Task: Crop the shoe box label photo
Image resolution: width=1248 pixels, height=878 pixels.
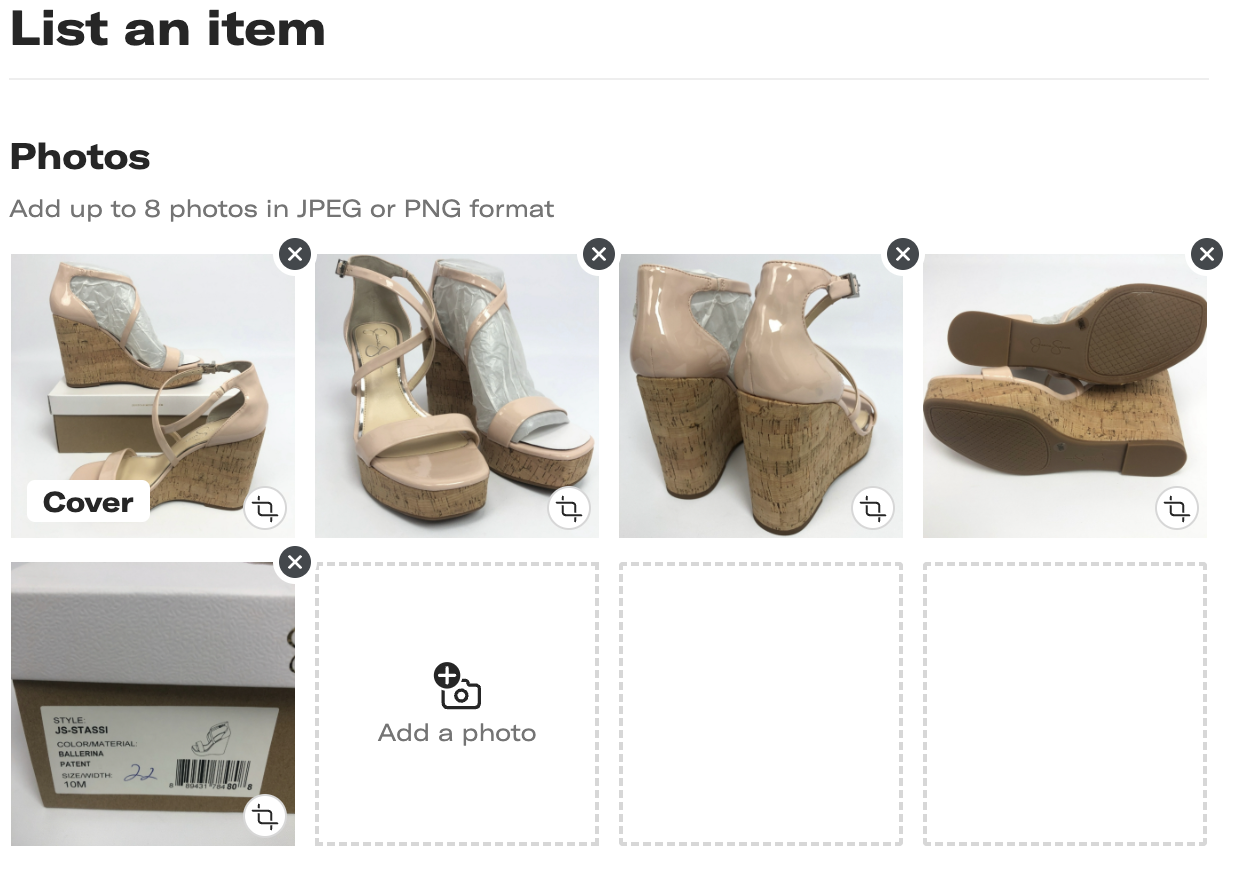Action: 265,817
